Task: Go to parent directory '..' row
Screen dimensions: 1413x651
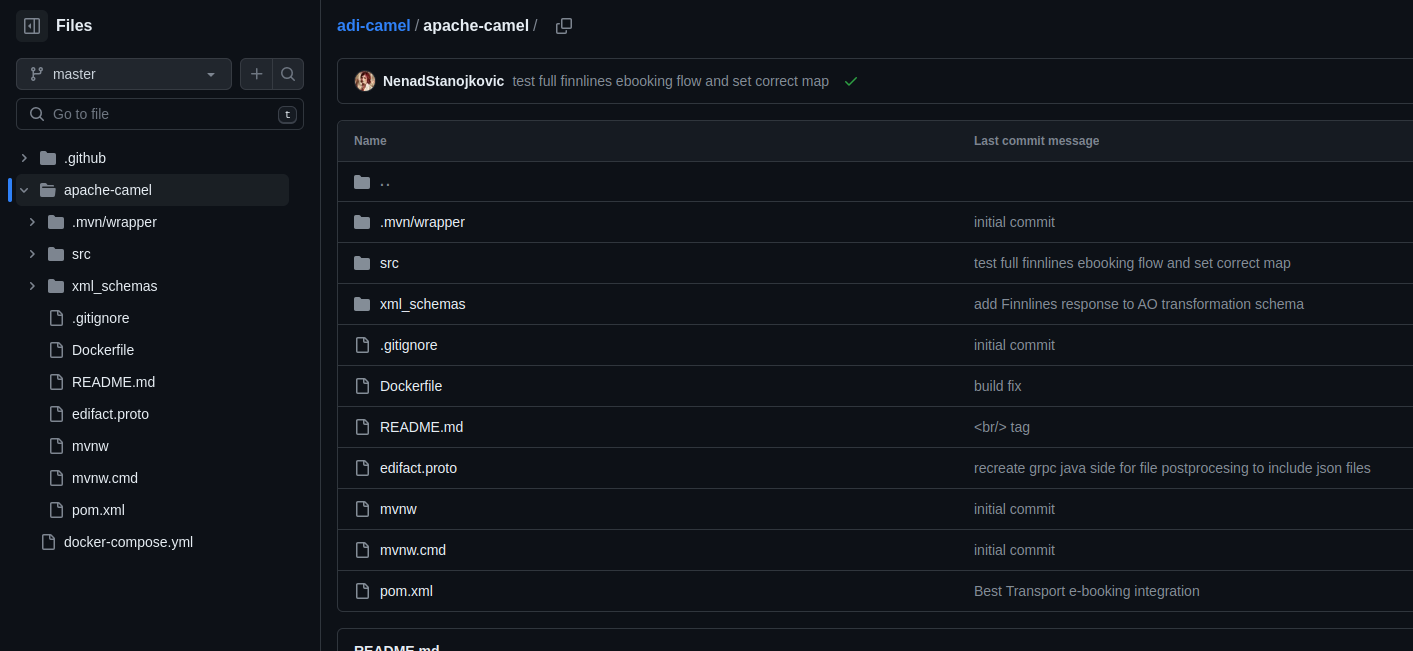Action: pyautogui.click(x=385, y=182)
